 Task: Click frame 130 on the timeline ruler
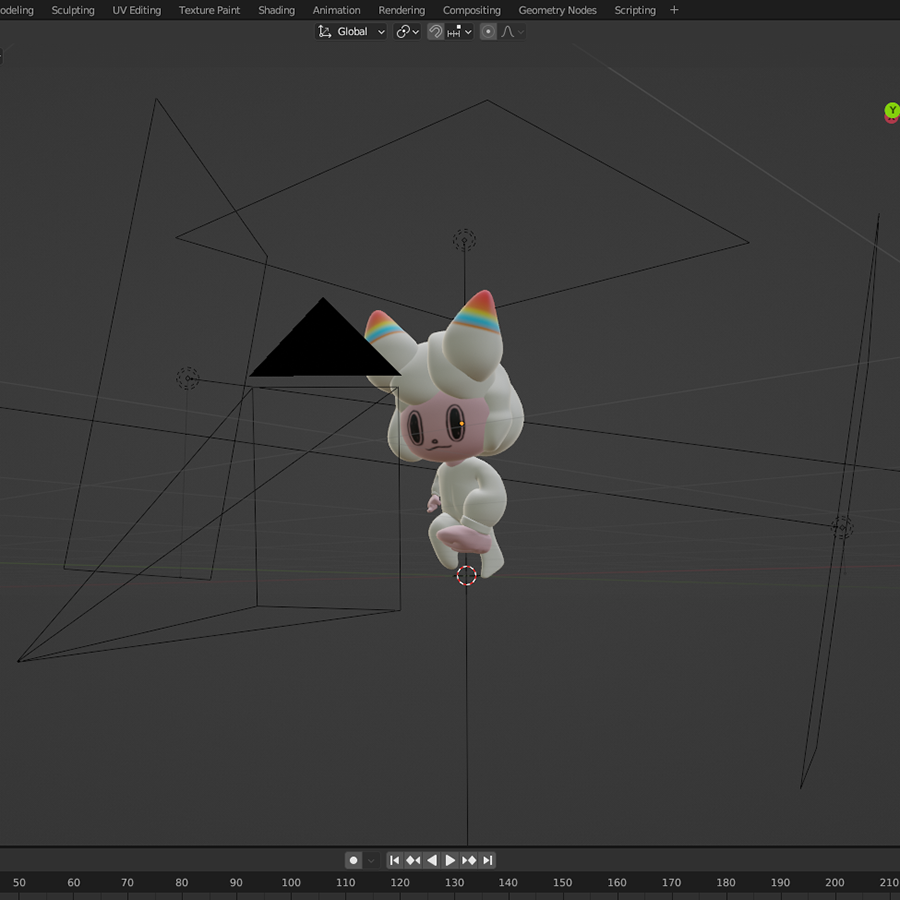[x=454, y=882]
